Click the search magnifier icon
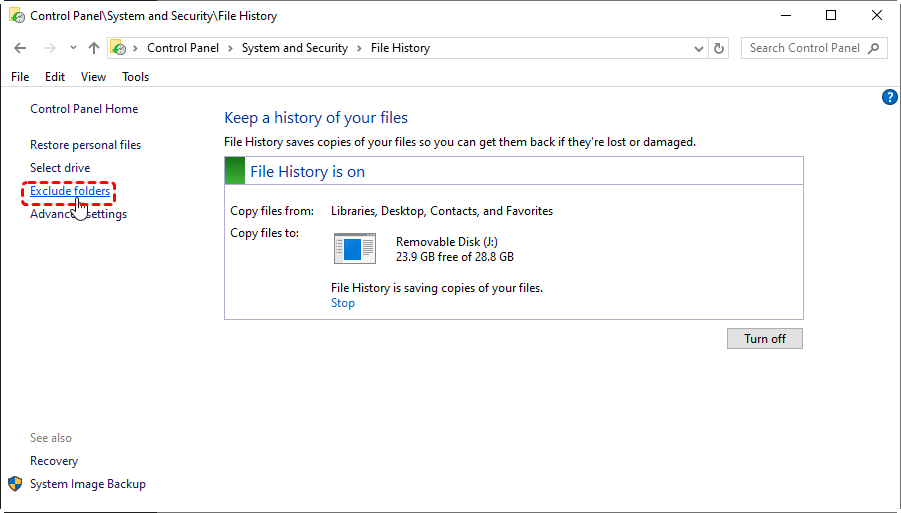The height and width of the screenshot is (513, 901). [874, 48]
